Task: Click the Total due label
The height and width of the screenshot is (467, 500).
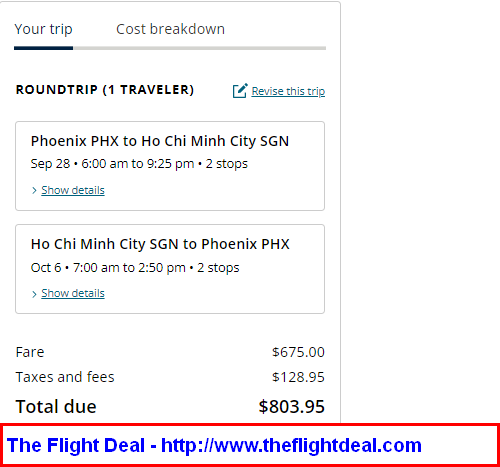Action: click(x=56, y=406)
